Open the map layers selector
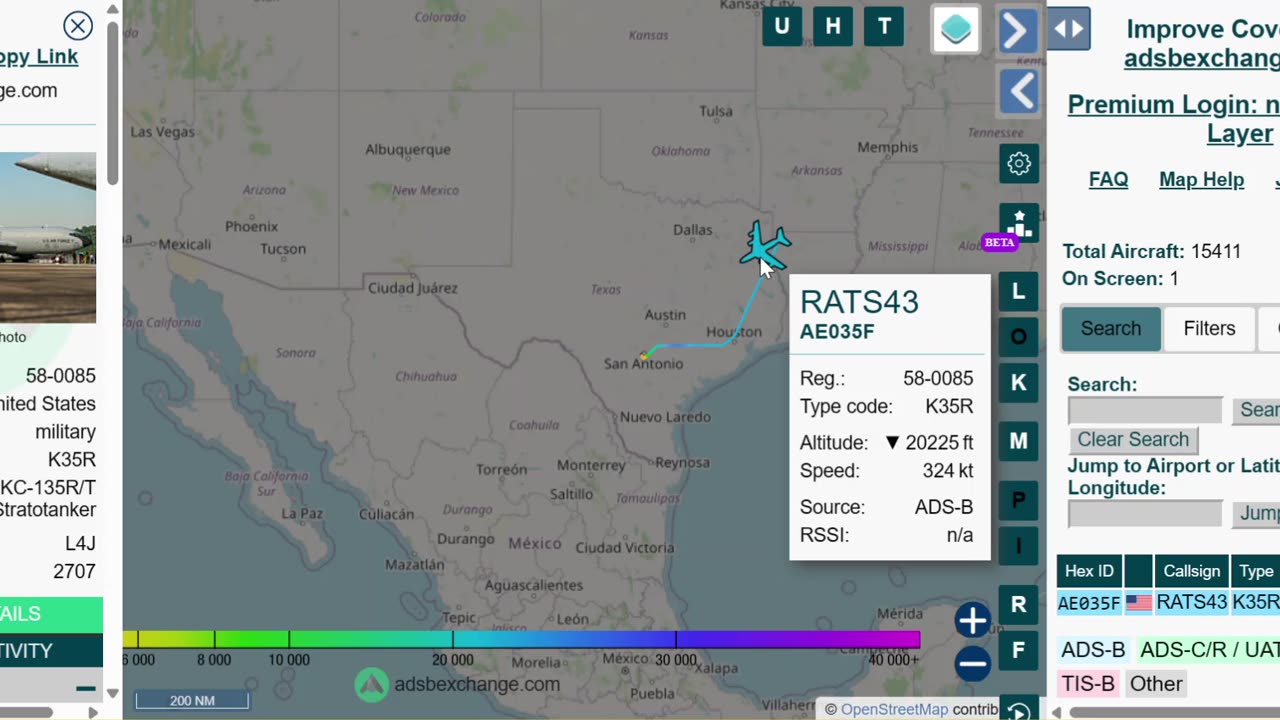This screenshot has height=720, width=1280. click(x=956, y=29)
